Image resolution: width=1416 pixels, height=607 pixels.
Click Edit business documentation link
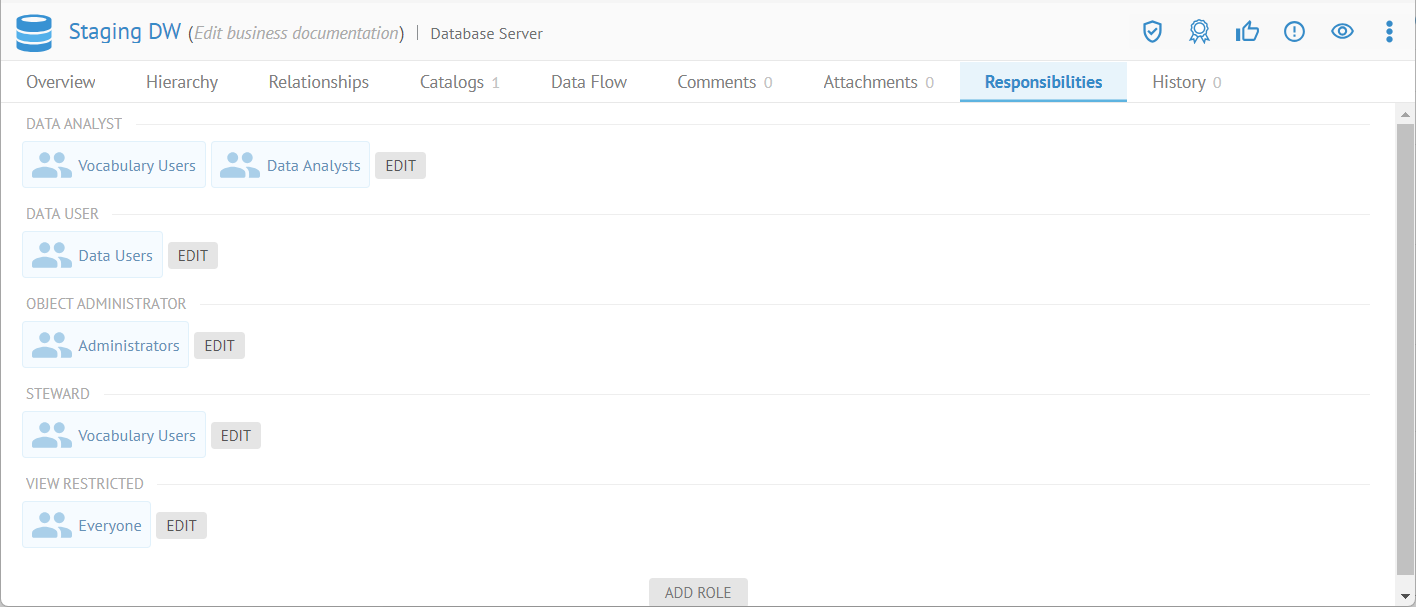296,33
